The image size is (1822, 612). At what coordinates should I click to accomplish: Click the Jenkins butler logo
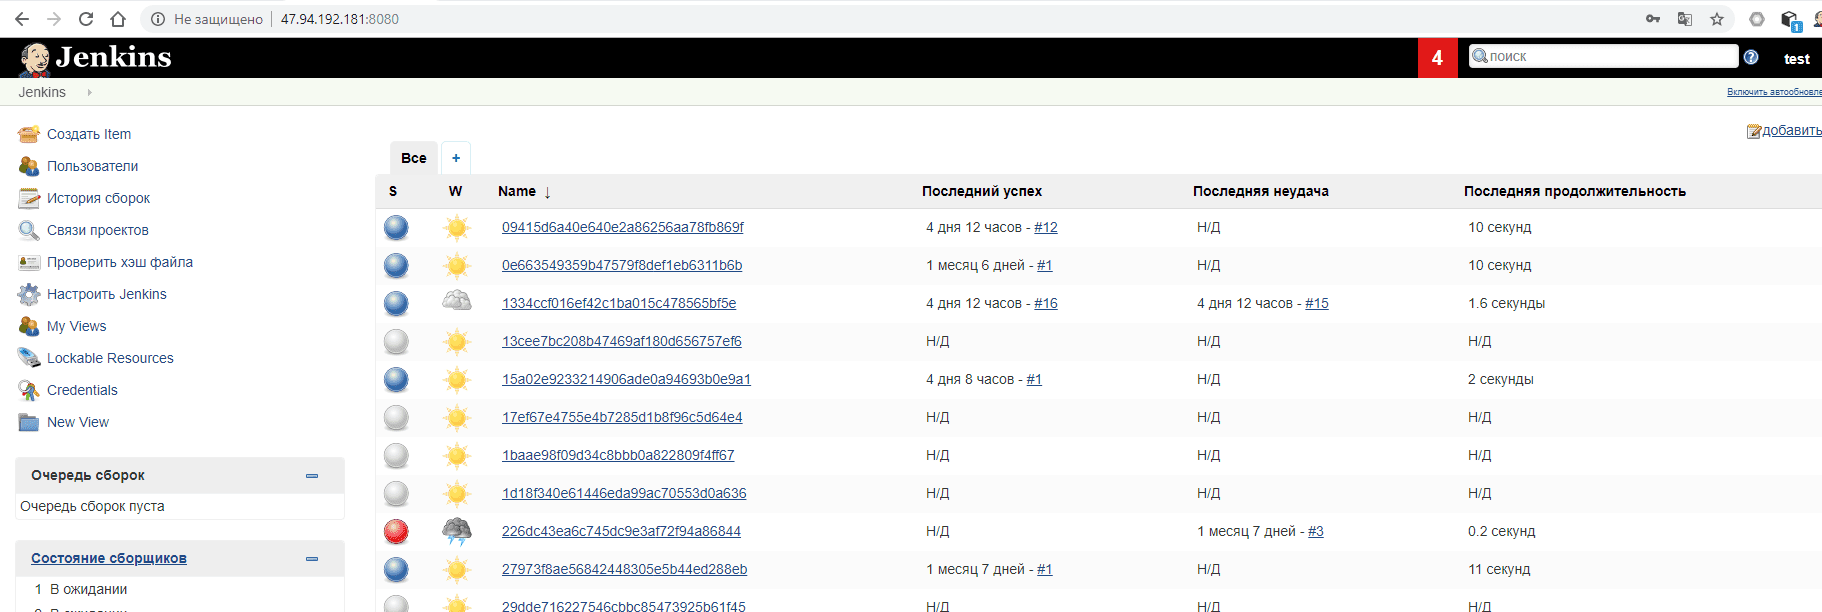(35, 59)
